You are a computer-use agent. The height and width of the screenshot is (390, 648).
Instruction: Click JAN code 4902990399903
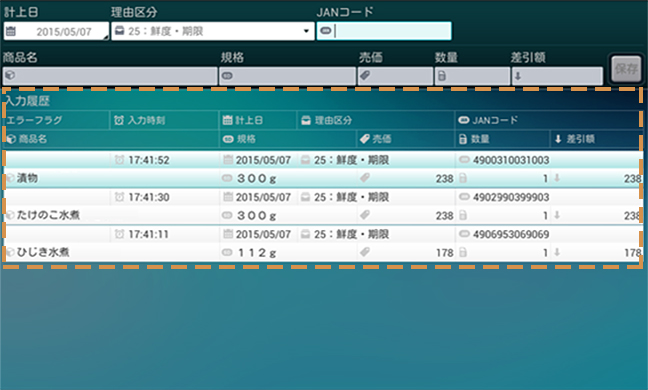point(511,197)
